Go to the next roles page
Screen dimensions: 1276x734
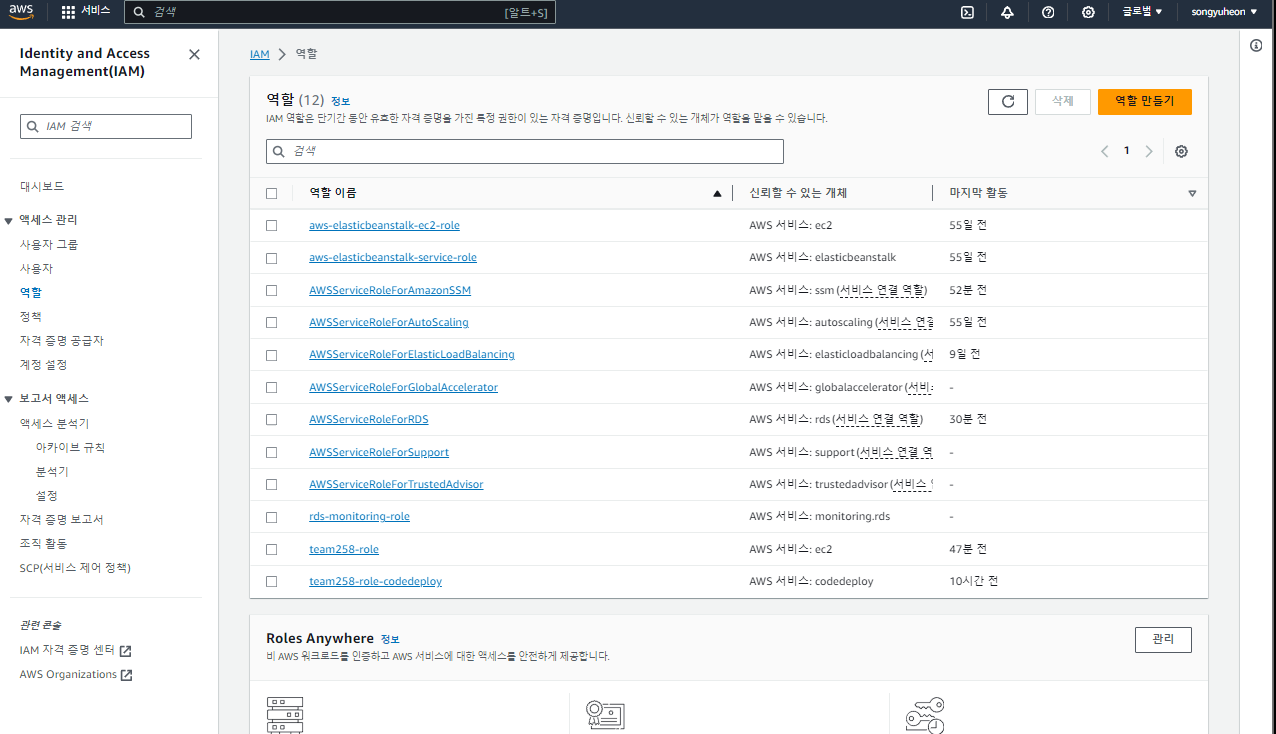pos(1149,151)
